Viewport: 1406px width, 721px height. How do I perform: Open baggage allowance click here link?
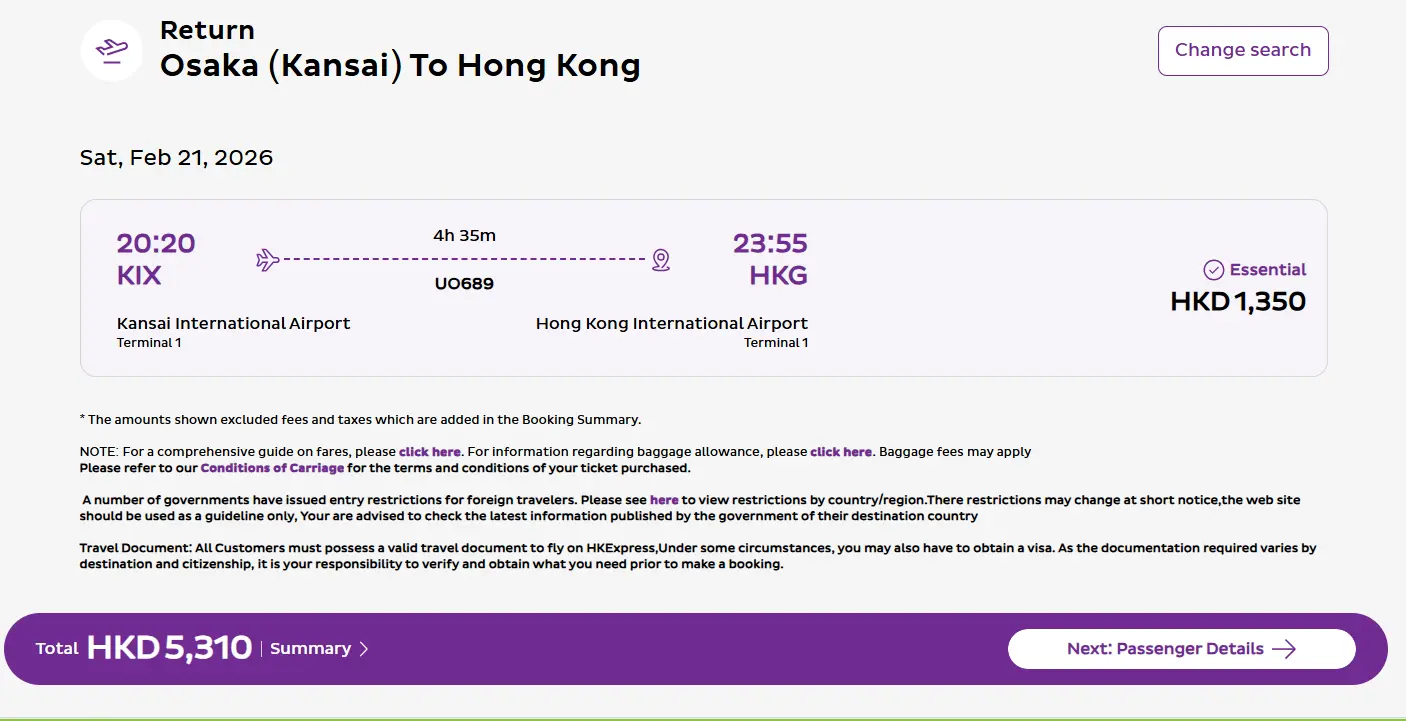coord(841,452)
